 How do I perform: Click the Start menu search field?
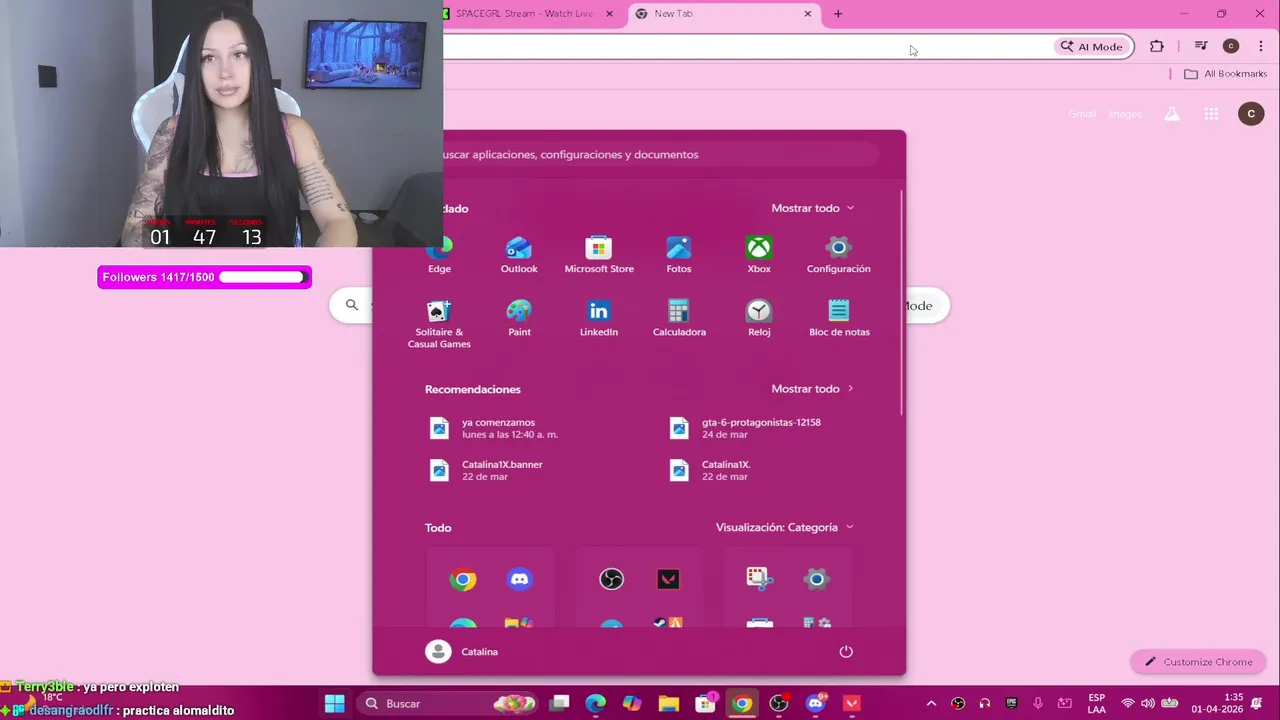tap(660, 154)
